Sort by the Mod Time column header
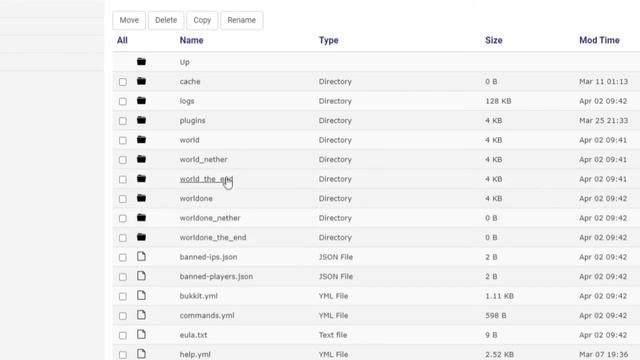The height and width of the screenshot is (360, 640). tap(599, 40)
